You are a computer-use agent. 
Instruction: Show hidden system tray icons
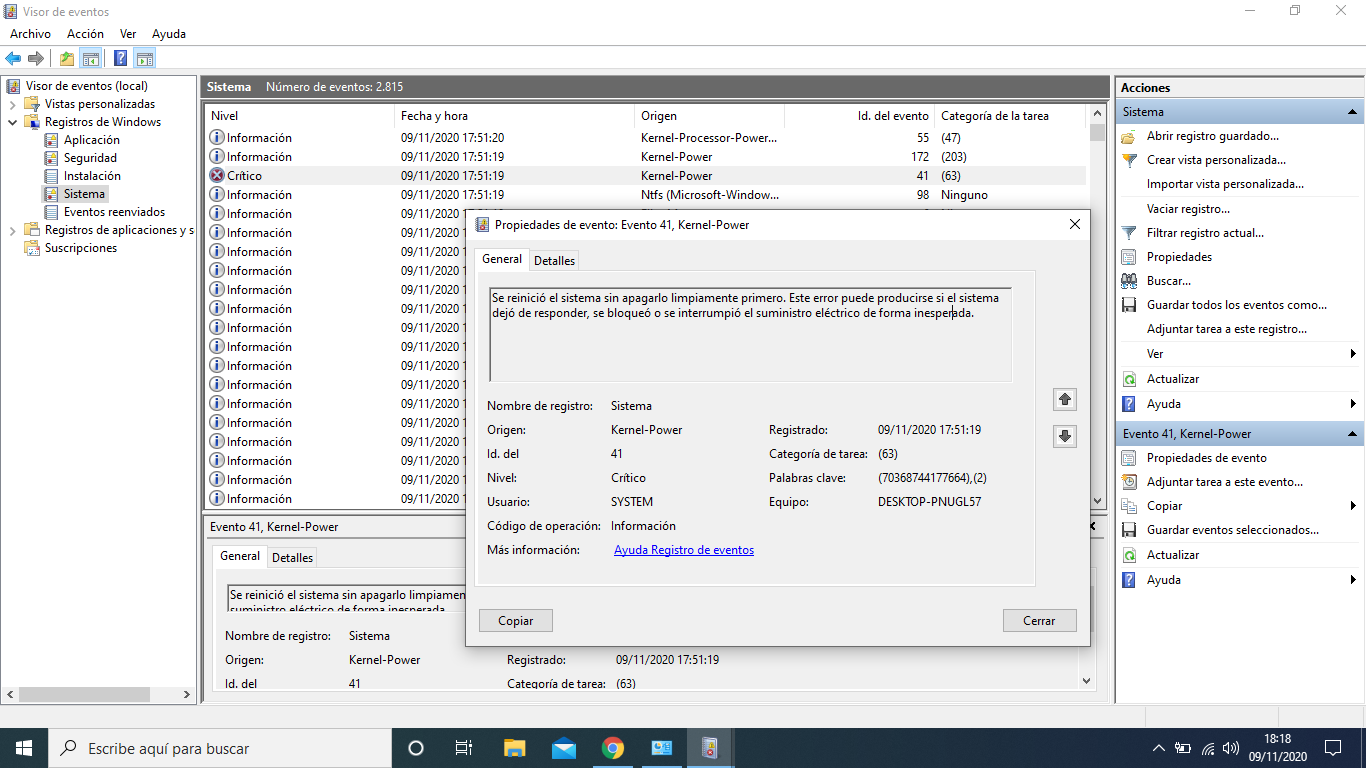tap(1159, 748)
